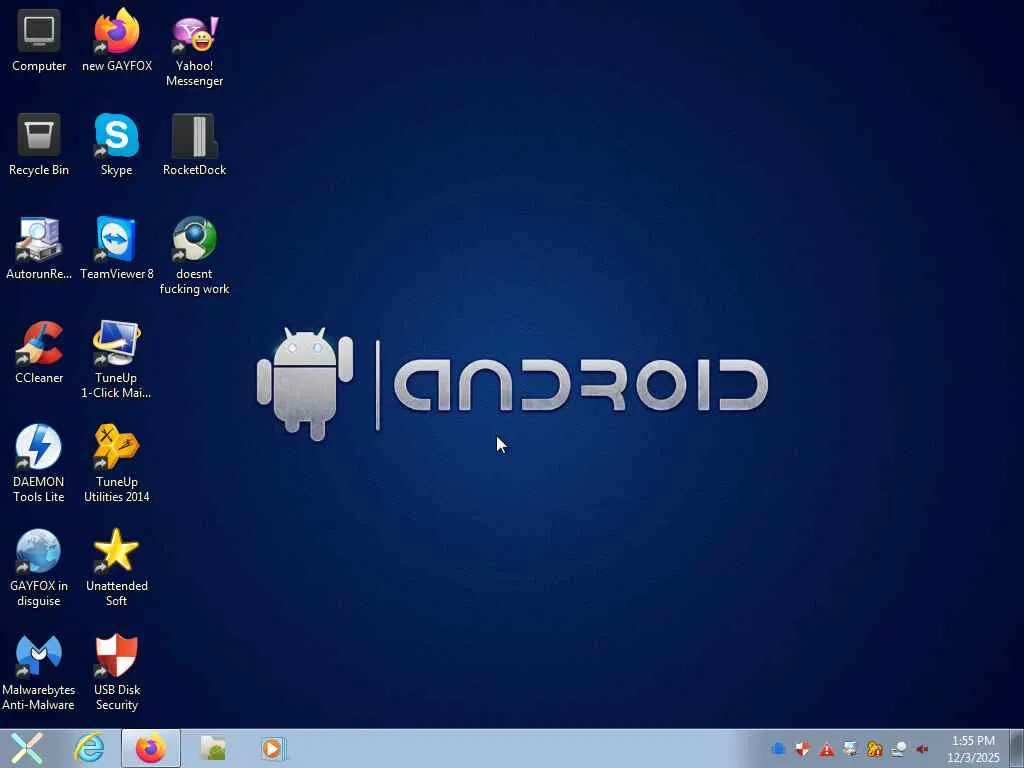
Task: Select the Skype desktop shortcut
Action: tap(117, 145)
